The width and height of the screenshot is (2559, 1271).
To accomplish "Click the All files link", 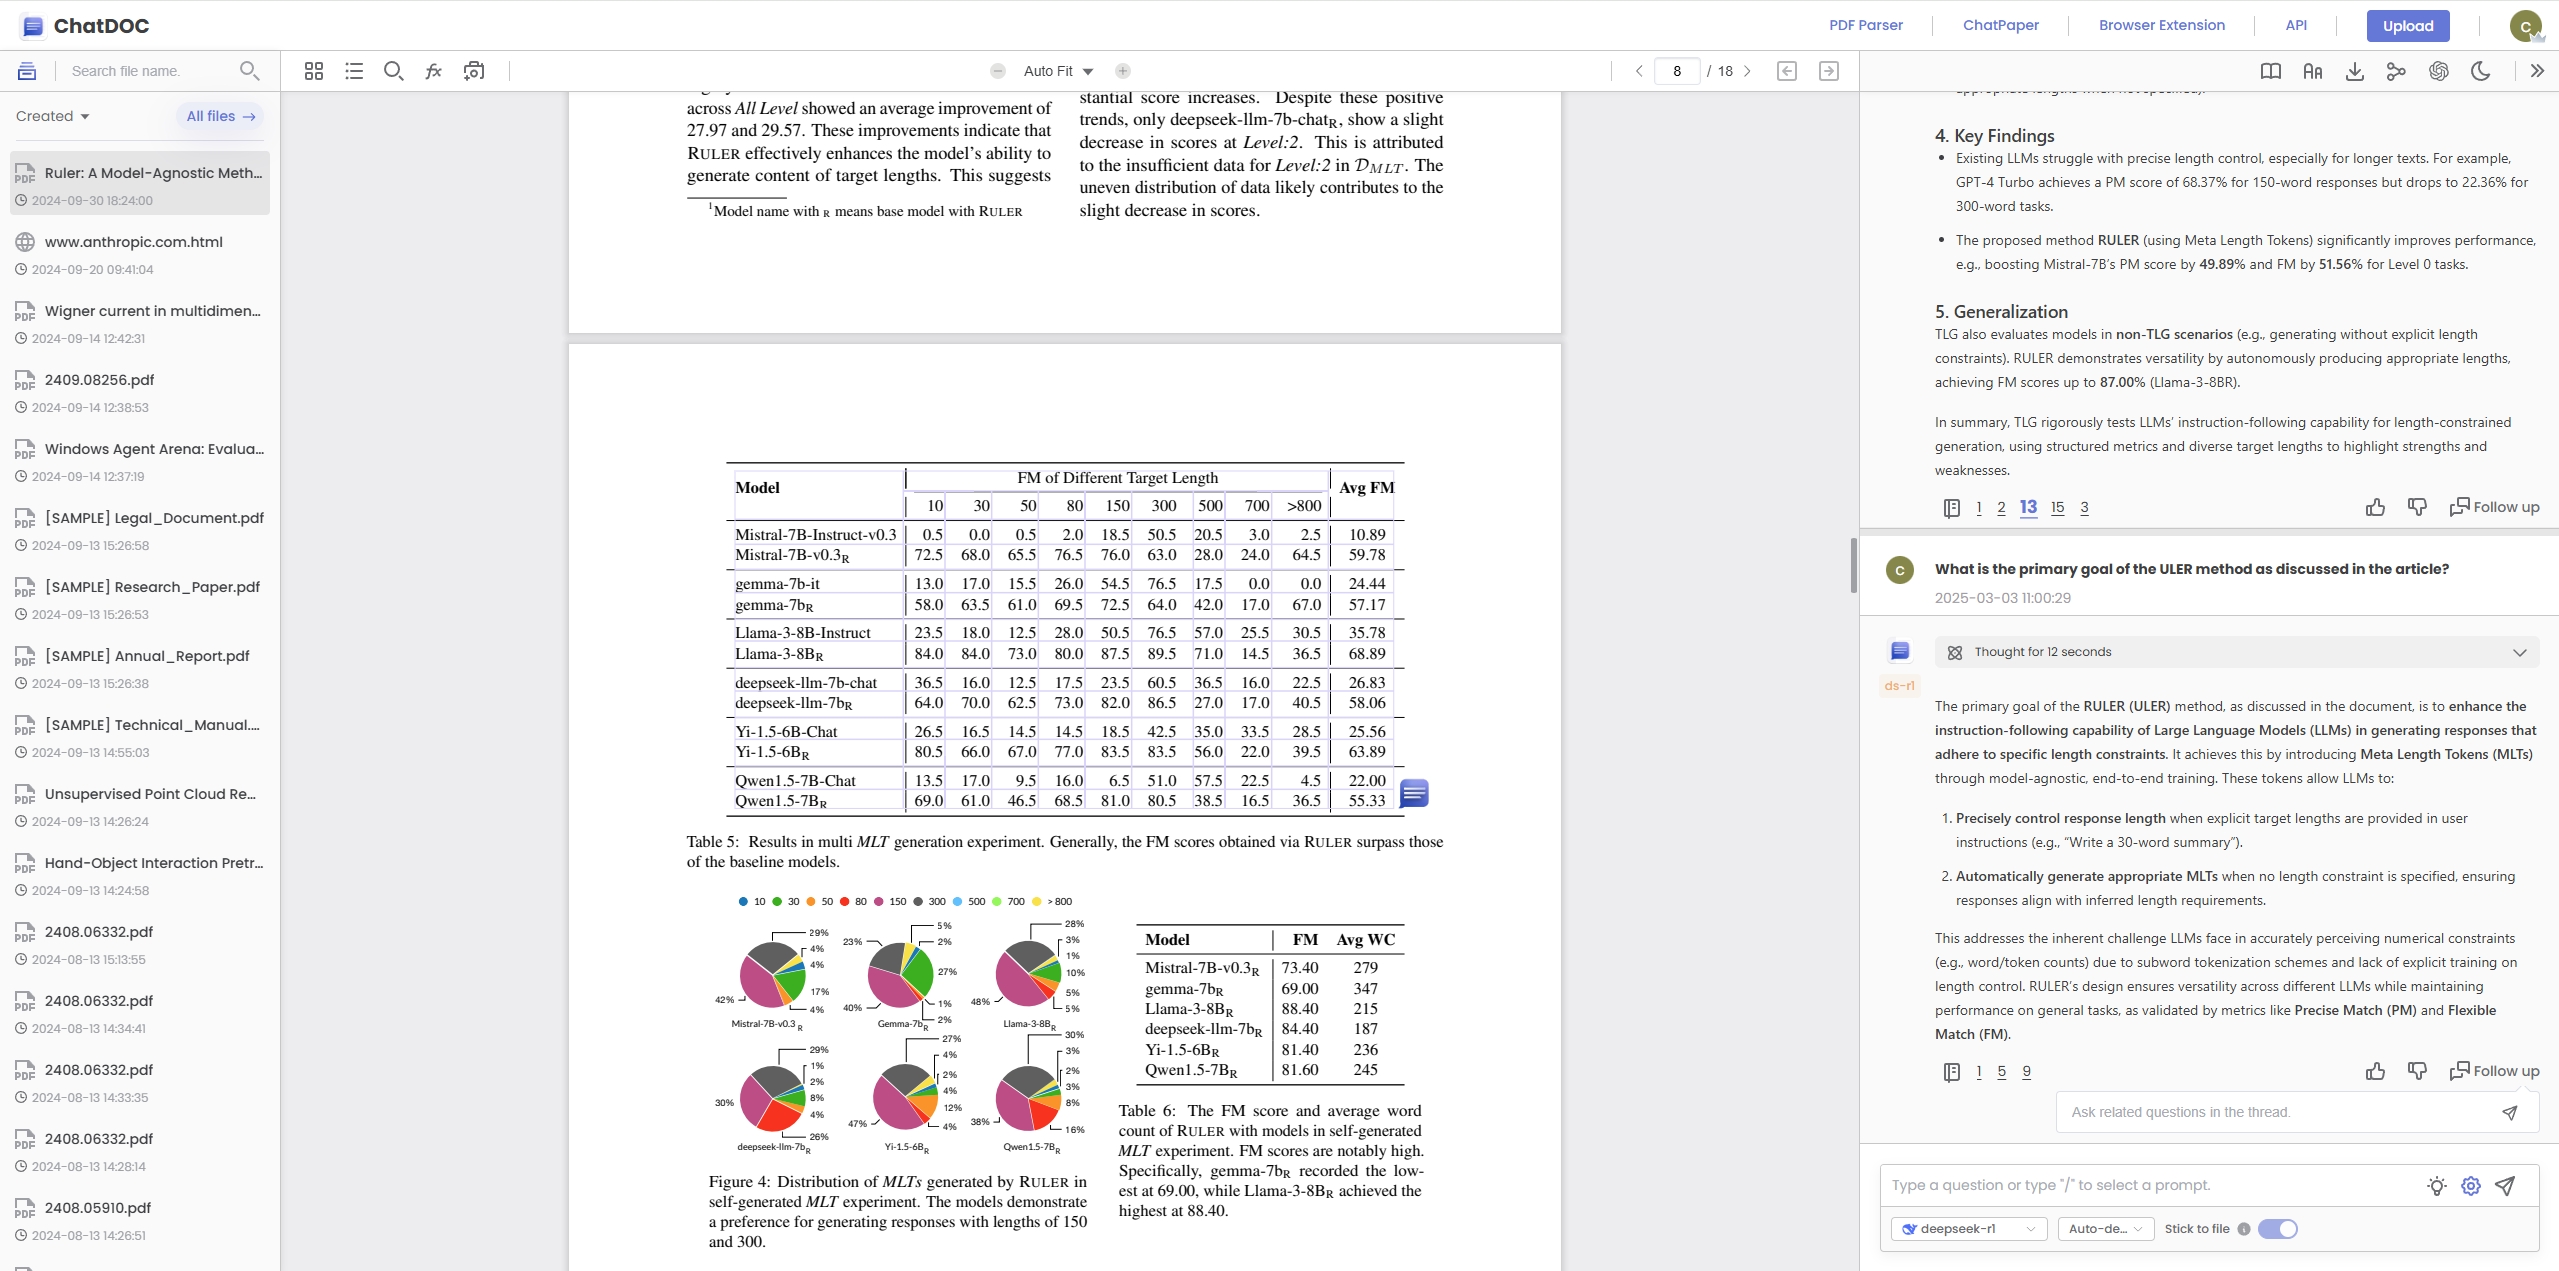I will [x=220, y=116].
